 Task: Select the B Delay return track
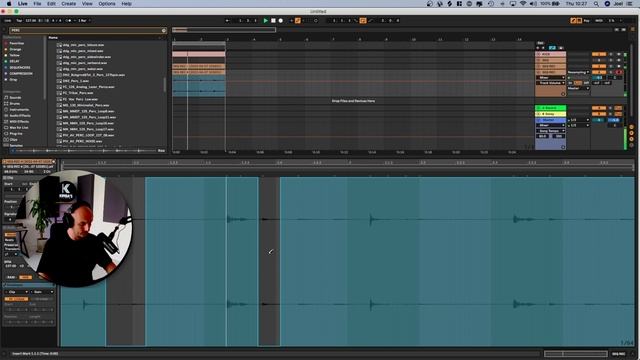click(550, 114)
